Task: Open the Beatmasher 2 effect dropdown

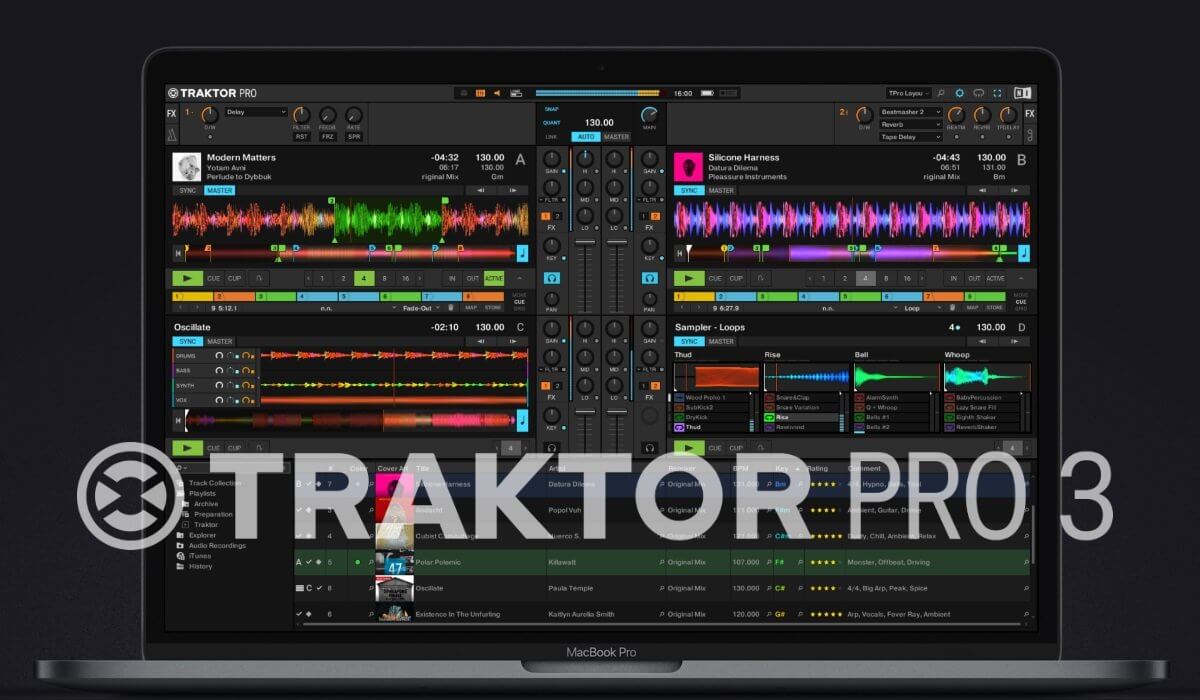Action: 910,112
